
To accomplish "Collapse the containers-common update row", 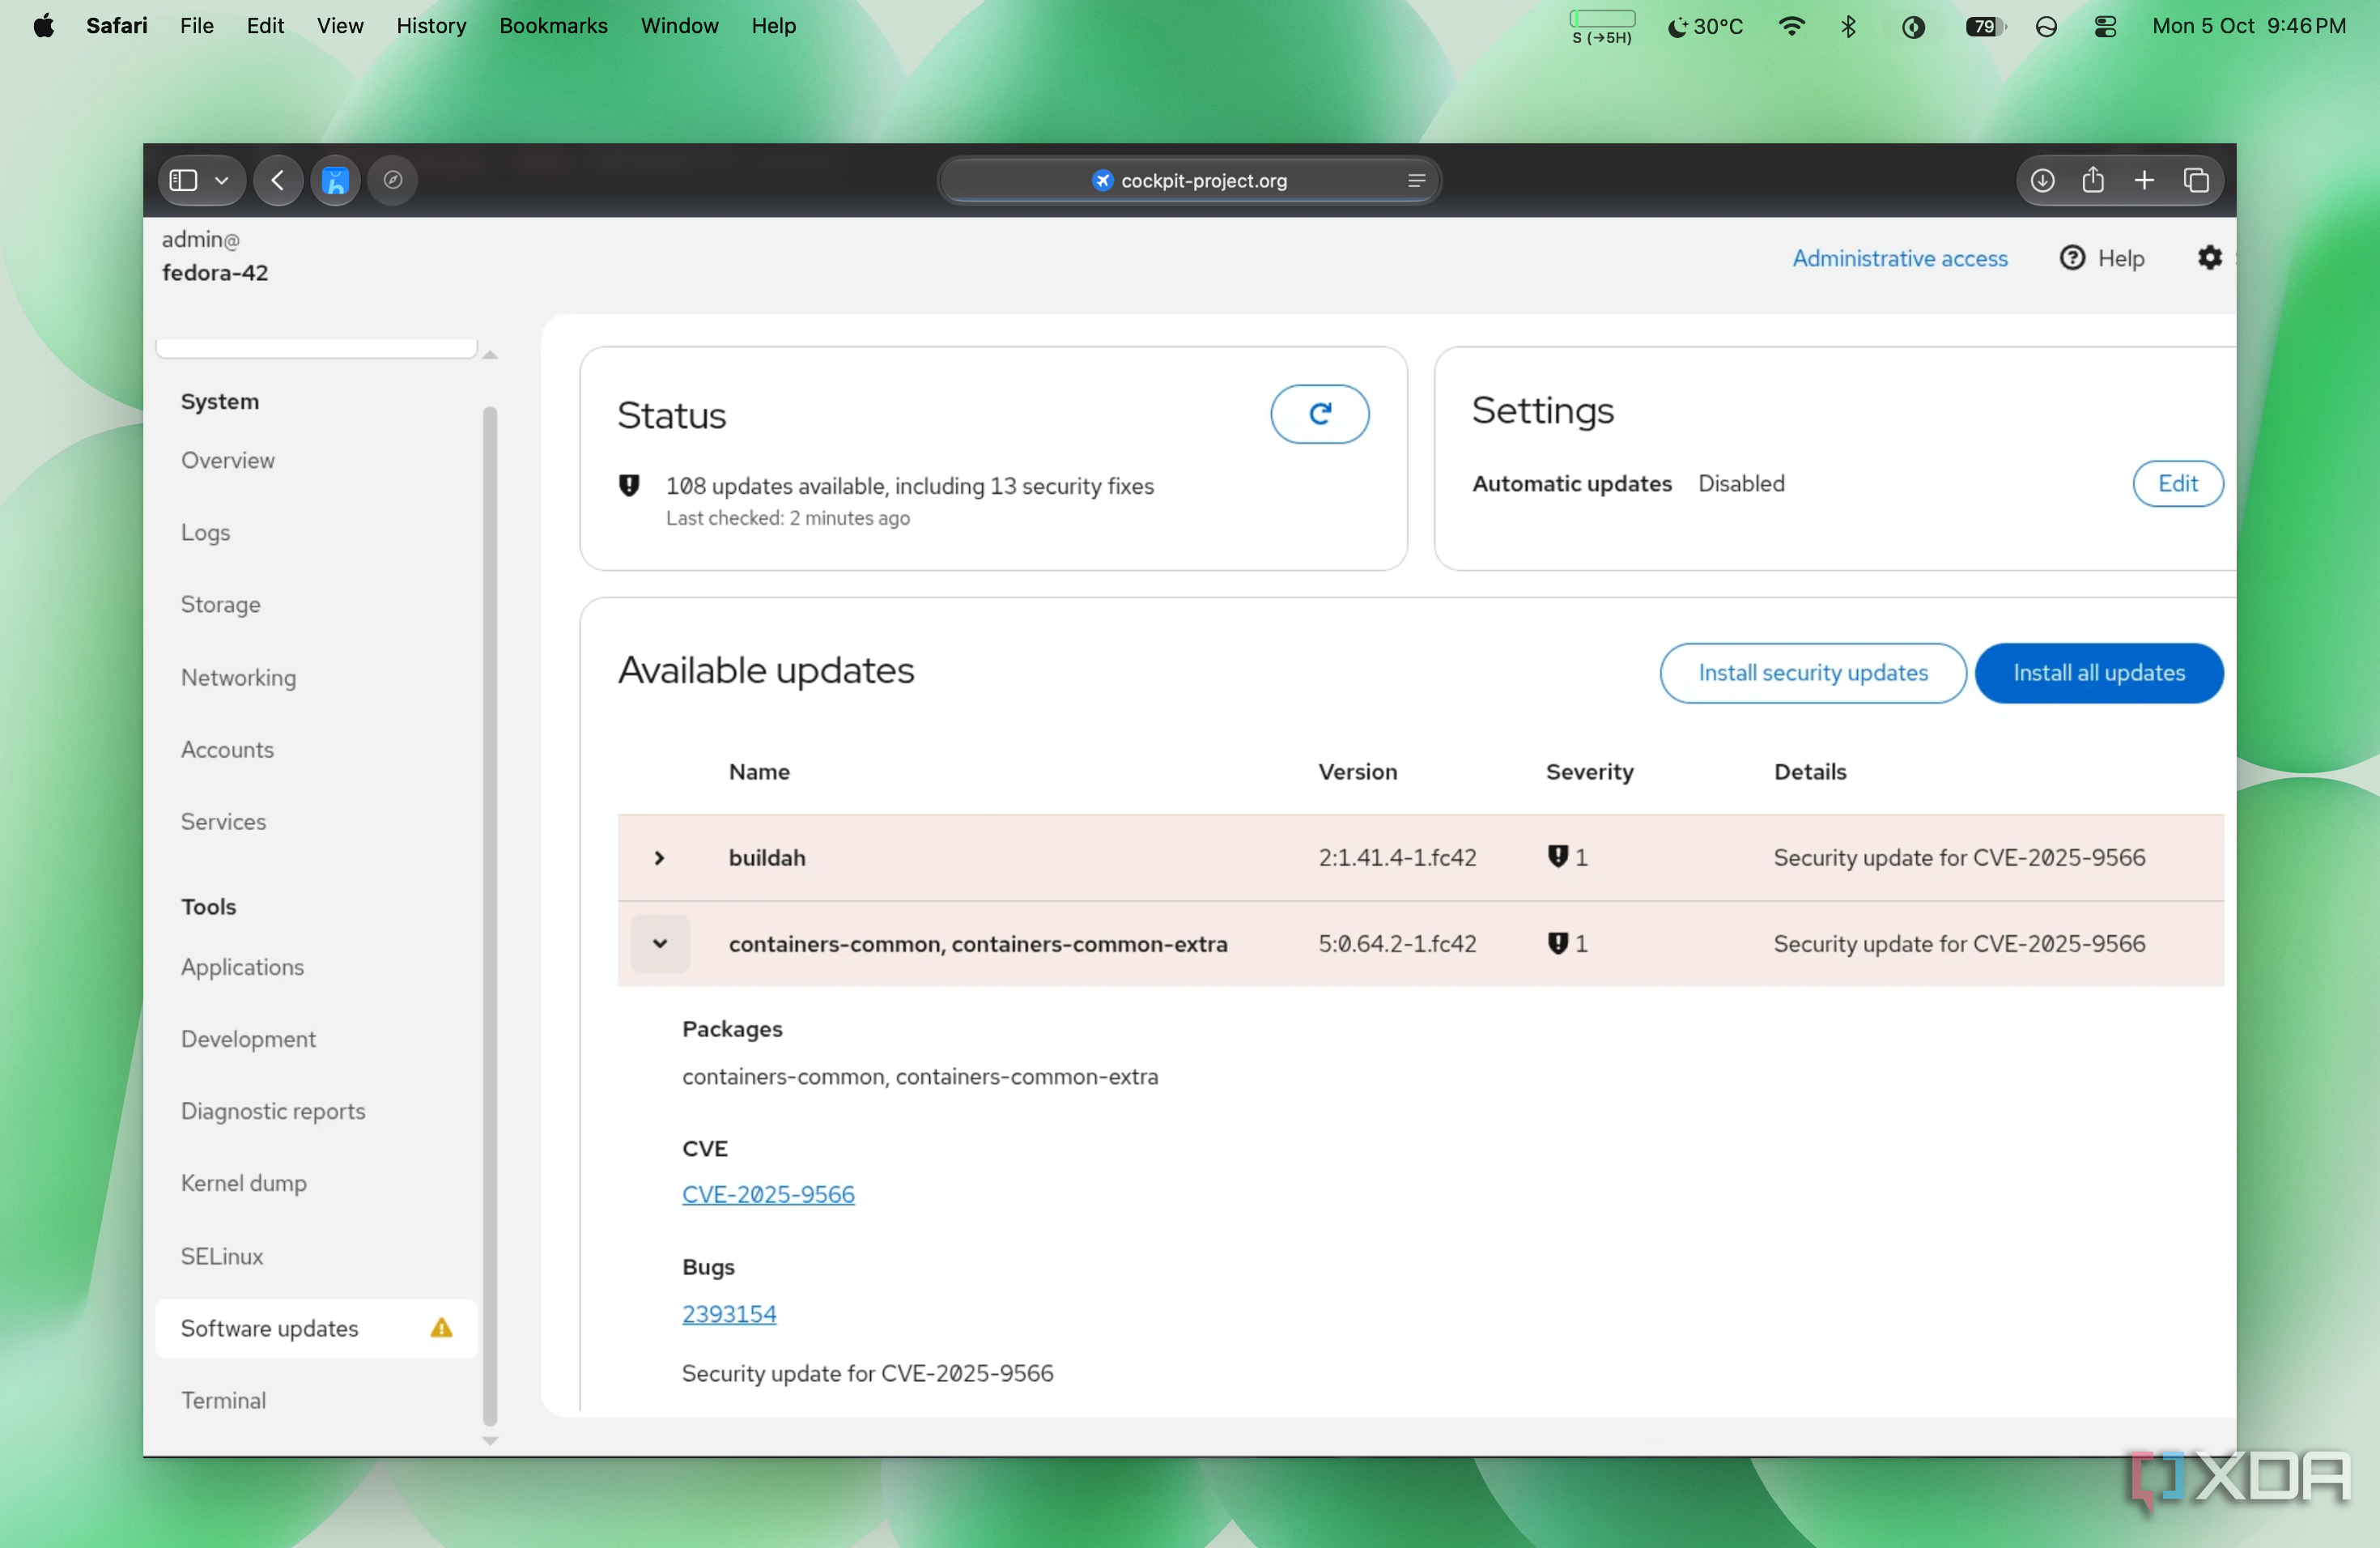I will point(659,944).
